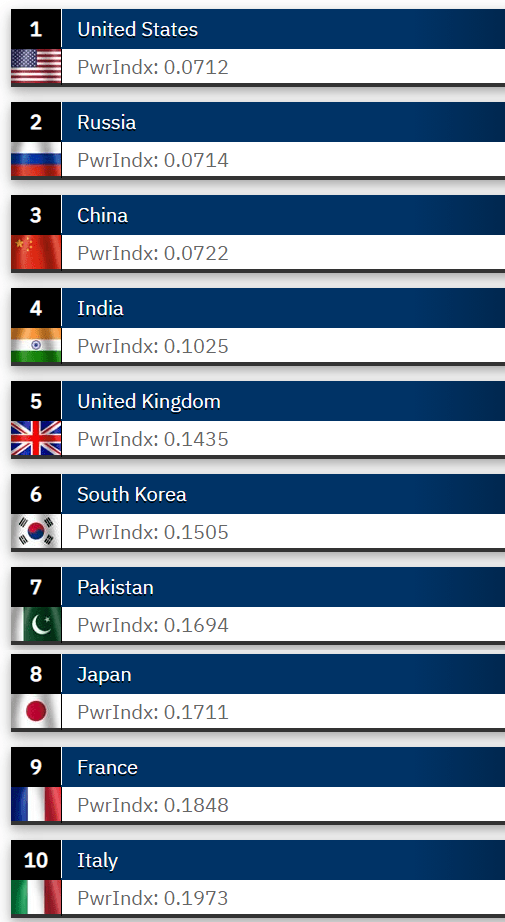Click the Italy flag image

coord(36,897)
